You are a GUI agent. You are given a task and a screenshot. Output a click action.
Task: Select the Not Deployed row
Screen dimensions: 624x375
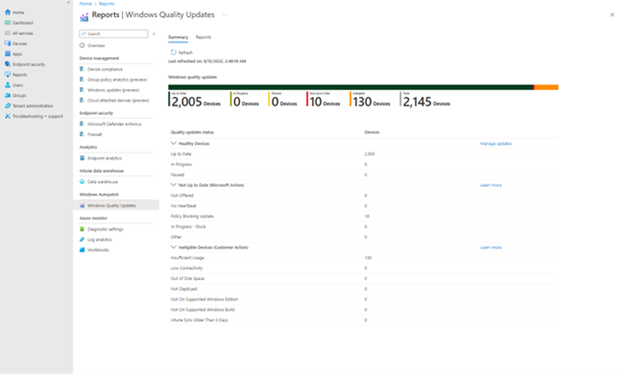click(x=363, y=289)
